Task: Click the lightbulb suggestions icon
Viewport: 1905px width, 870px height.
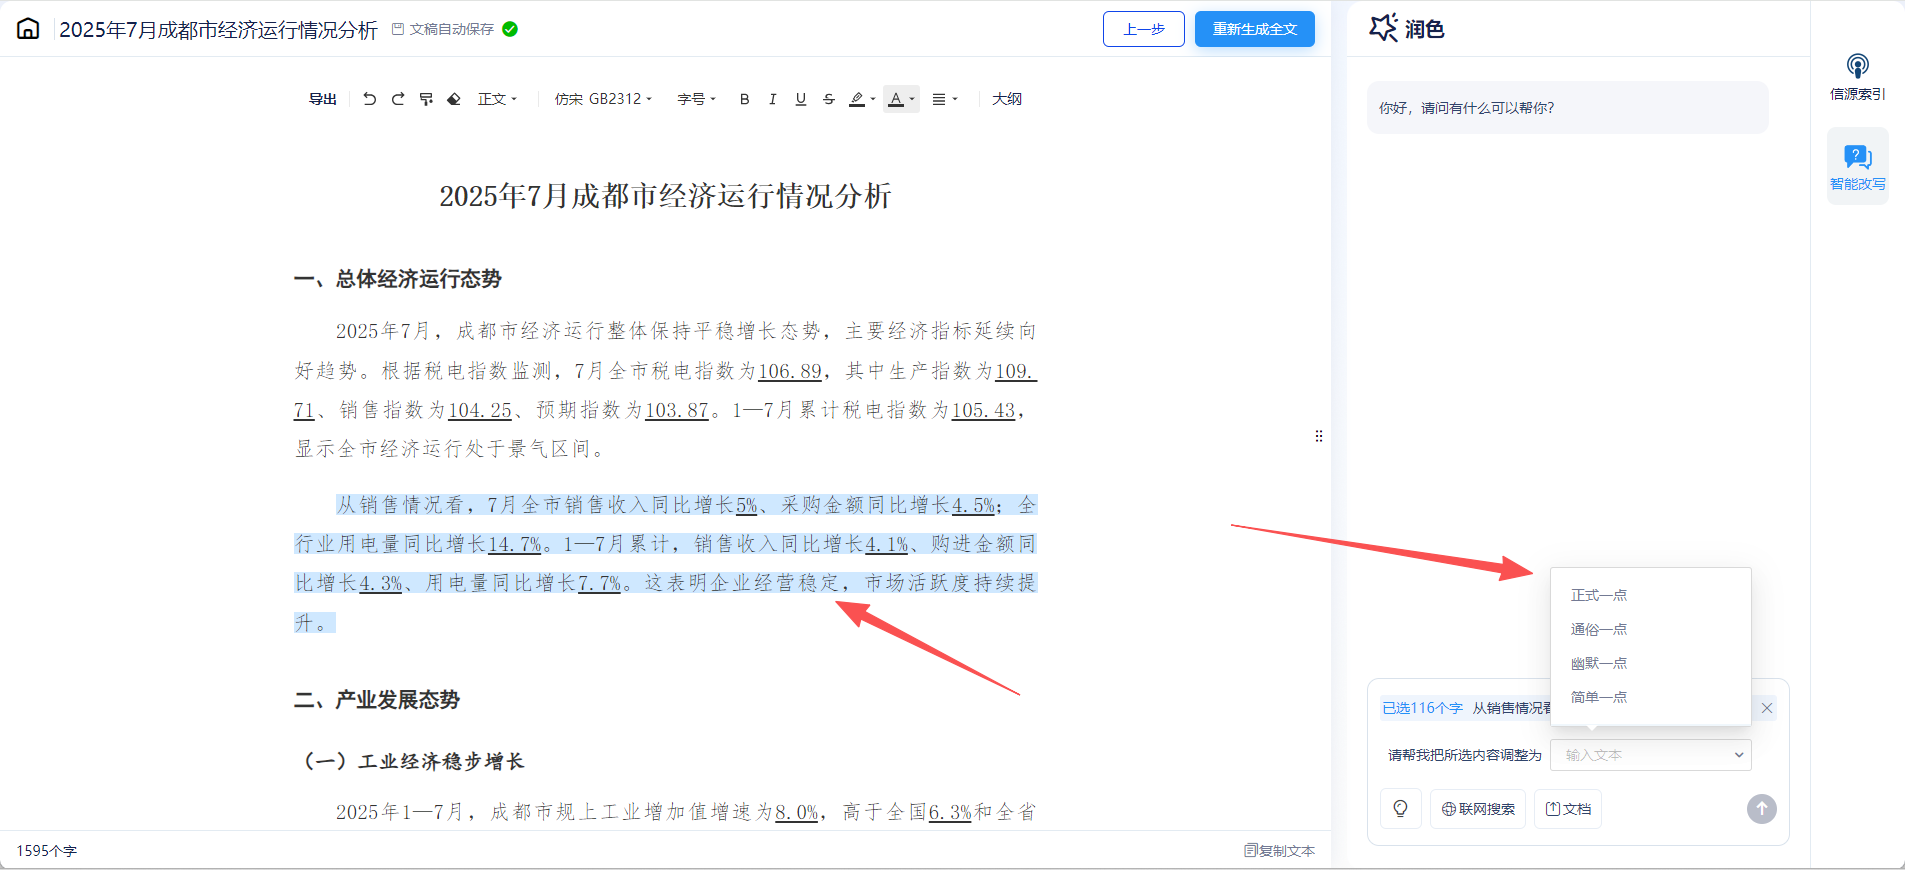Action: pyautogui.click(x=1400, y=809)
